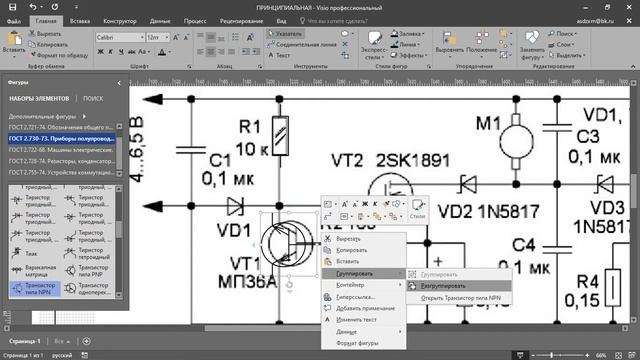Screen dimensions: 640x360
Task: Click the Redo icon in title bar
Action: click(x=55, y=7)
